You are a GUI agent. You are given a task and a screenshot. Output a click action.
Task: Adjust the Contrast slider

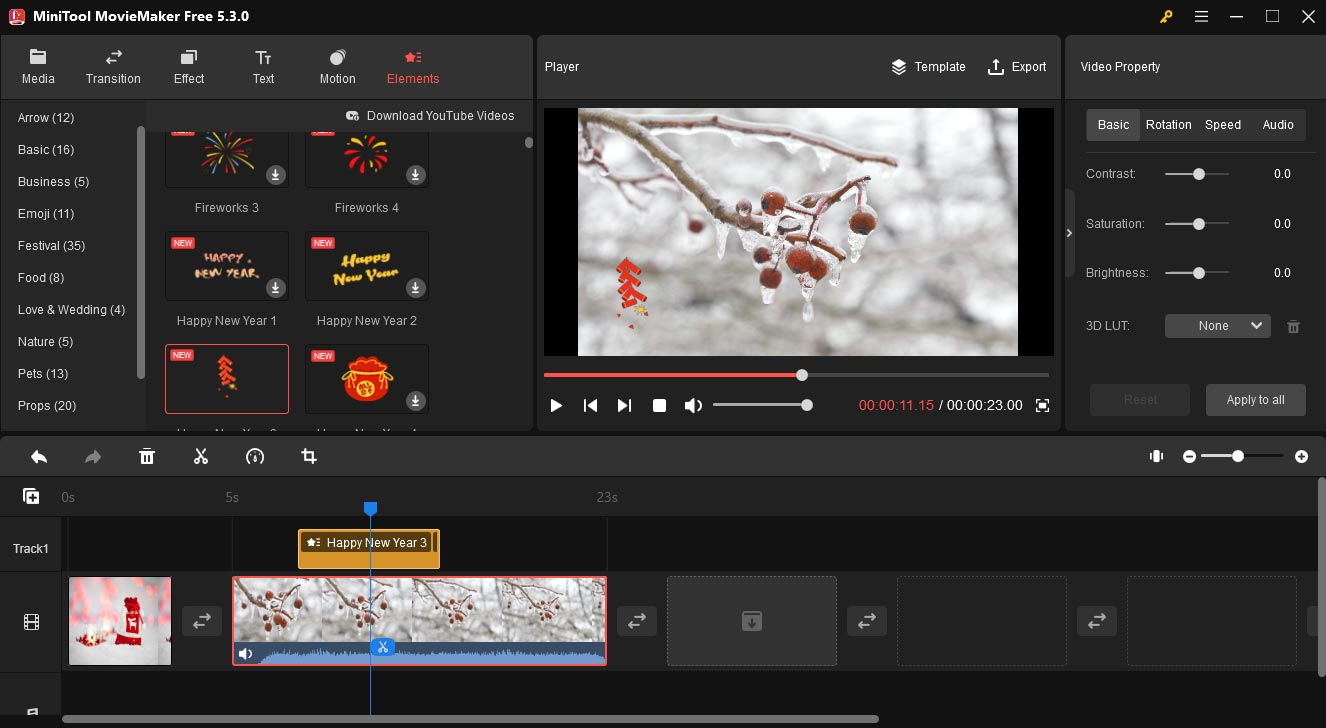(x=1197, y=174)
